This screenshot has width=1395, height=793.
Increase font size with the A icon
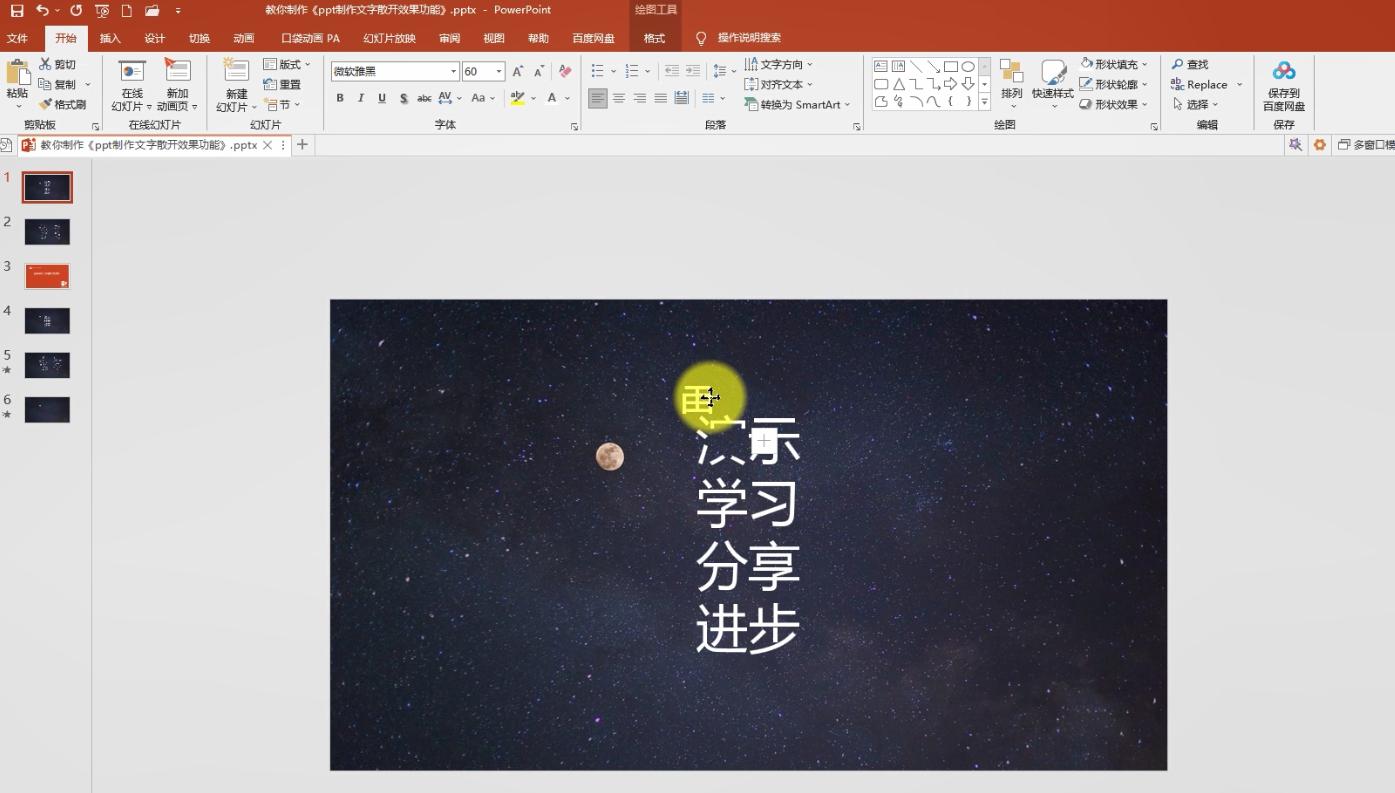[x=516, y=71]
